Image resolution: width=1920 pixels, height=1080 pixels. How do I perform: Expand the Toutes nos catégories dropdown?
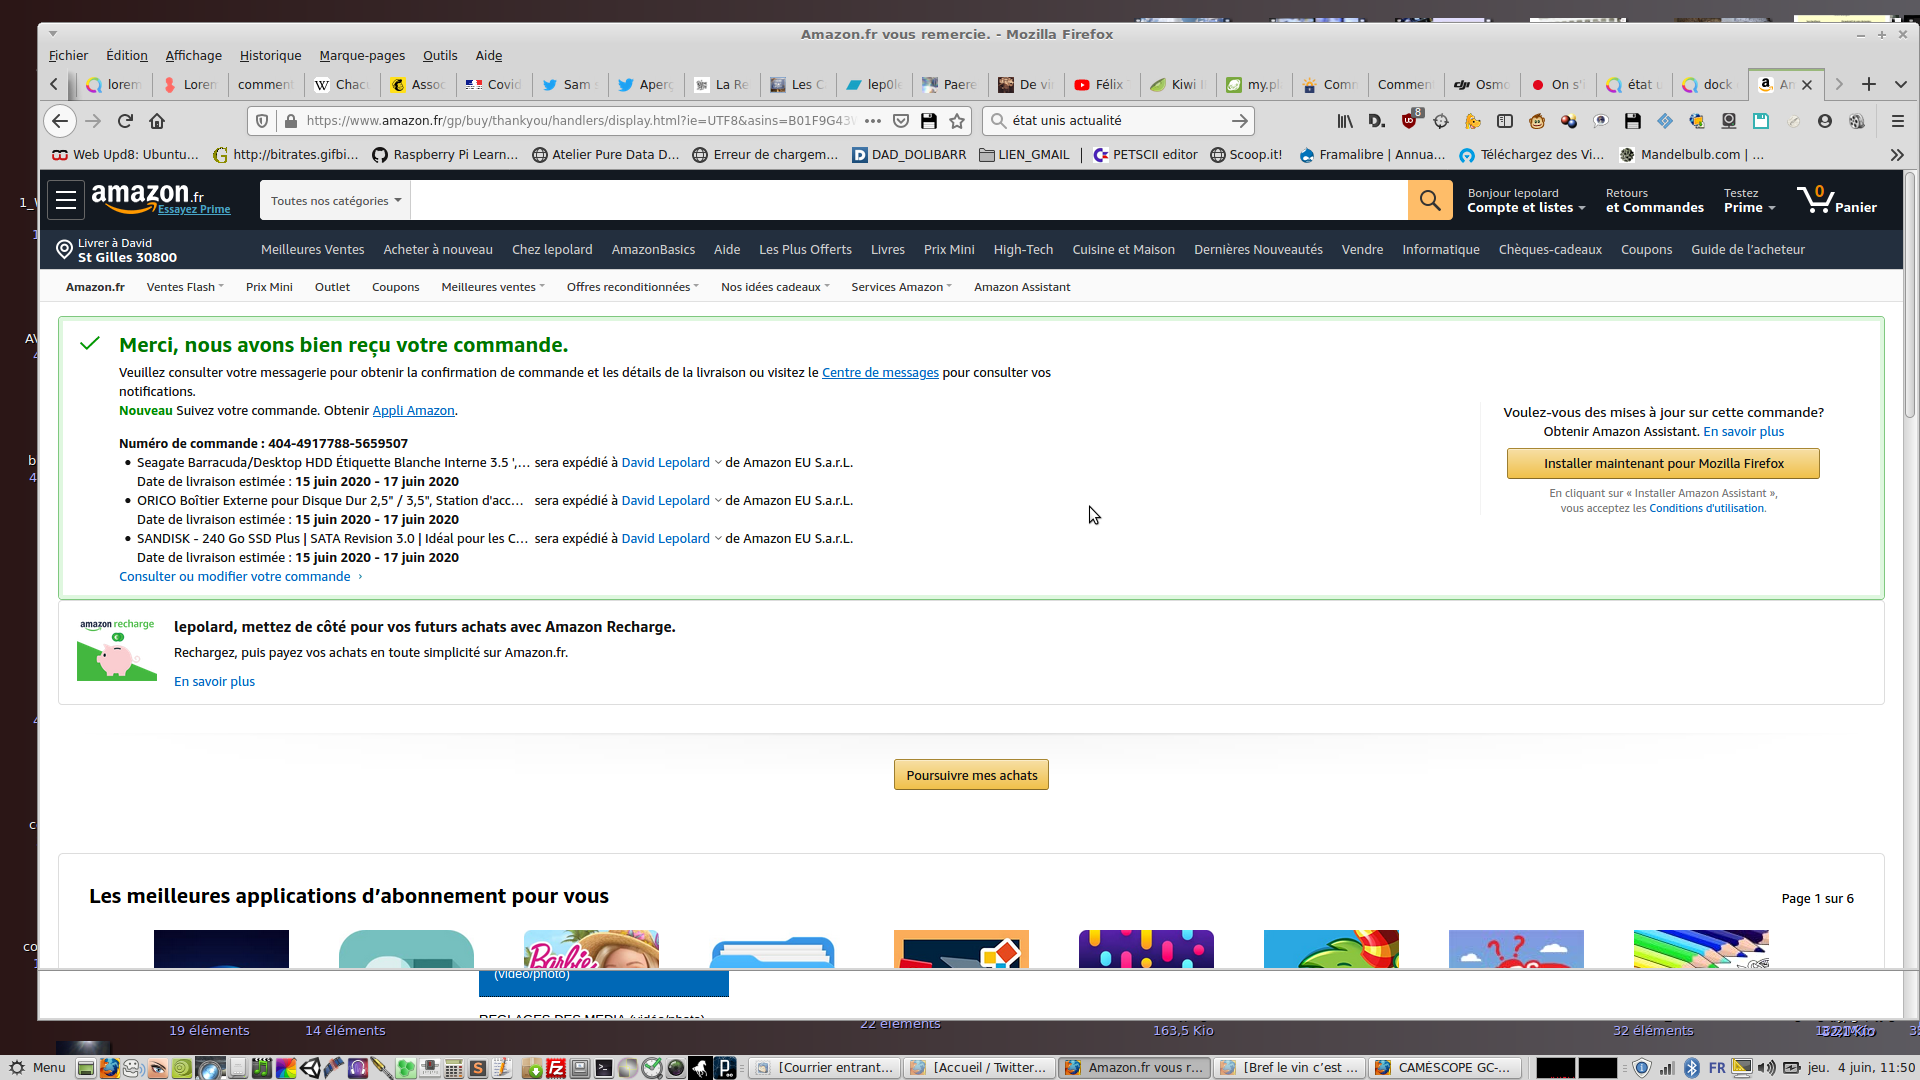pos(335,201)
